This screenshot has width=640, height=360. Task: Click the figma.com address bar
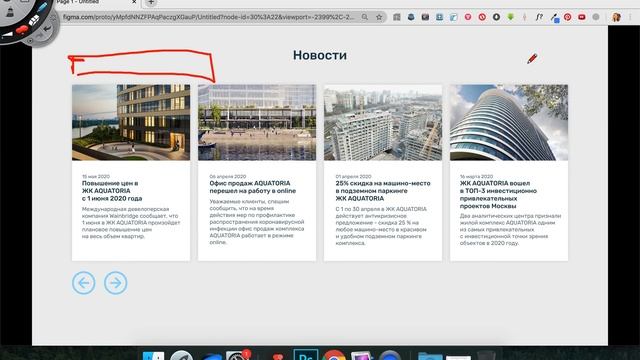point(208,17)
